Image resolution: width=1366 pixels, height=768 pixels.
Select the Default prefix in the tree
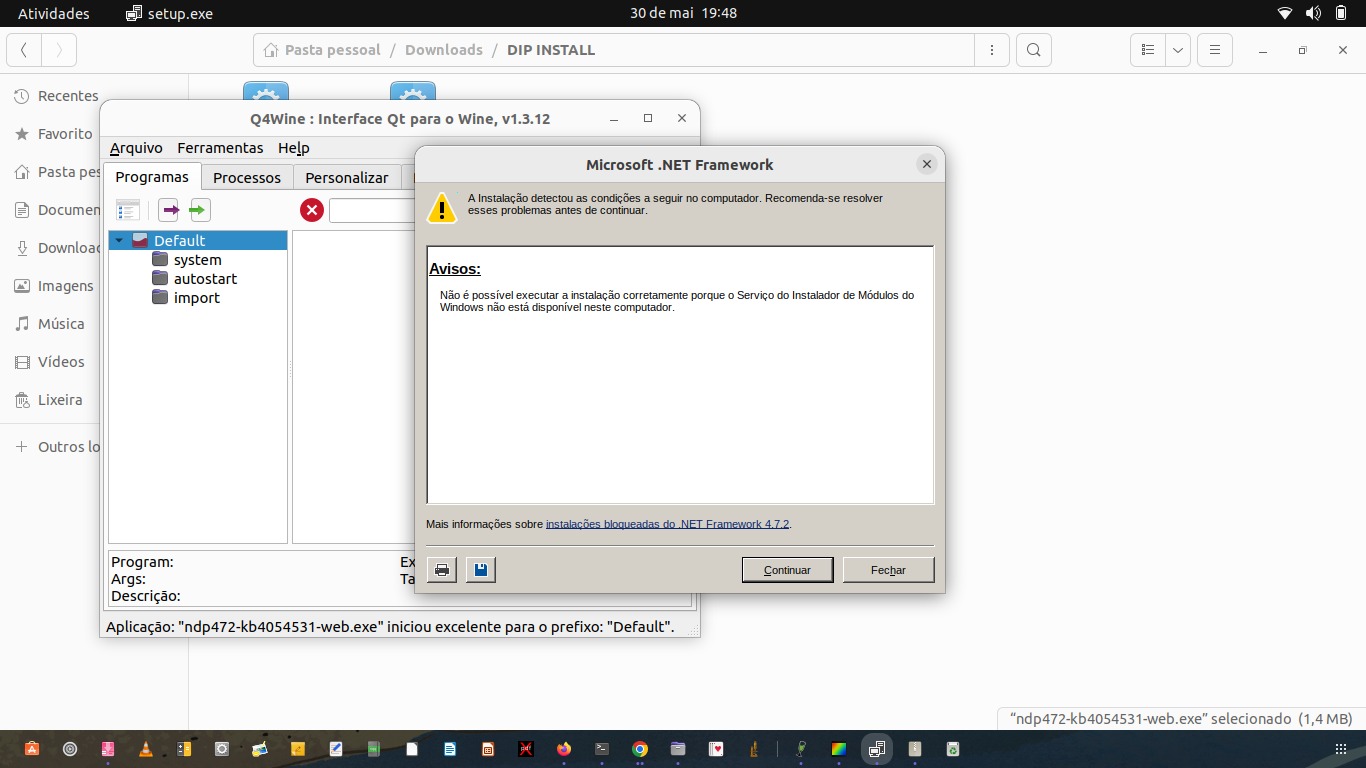tap(198, 241)
